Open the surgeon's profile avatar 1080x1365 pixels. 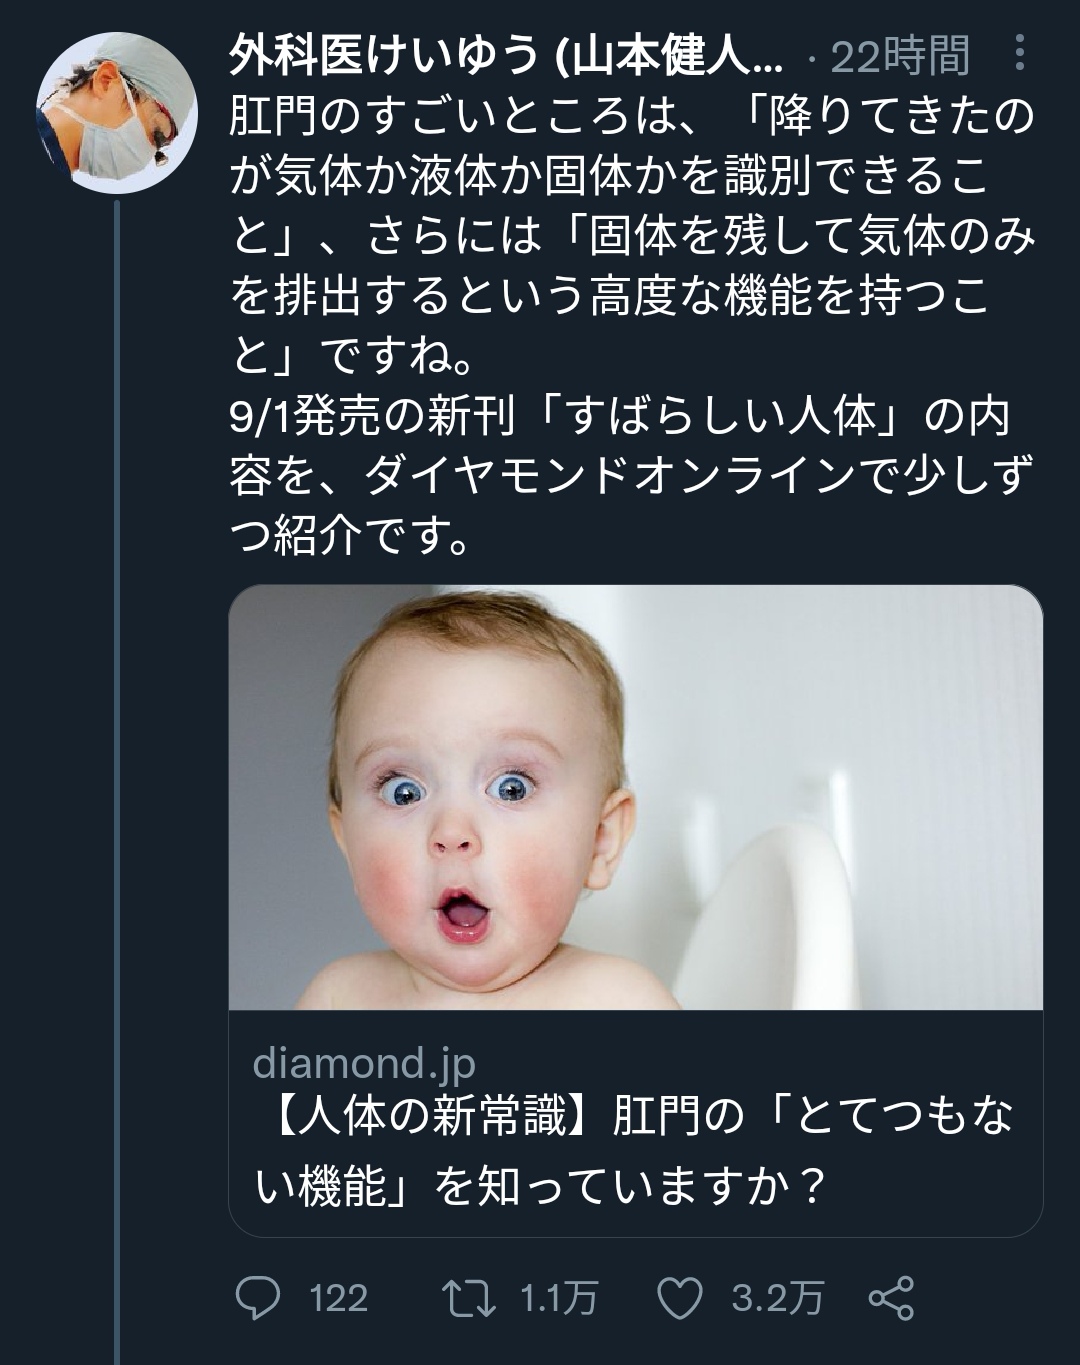pyautogui.click(x=116, y=112)
